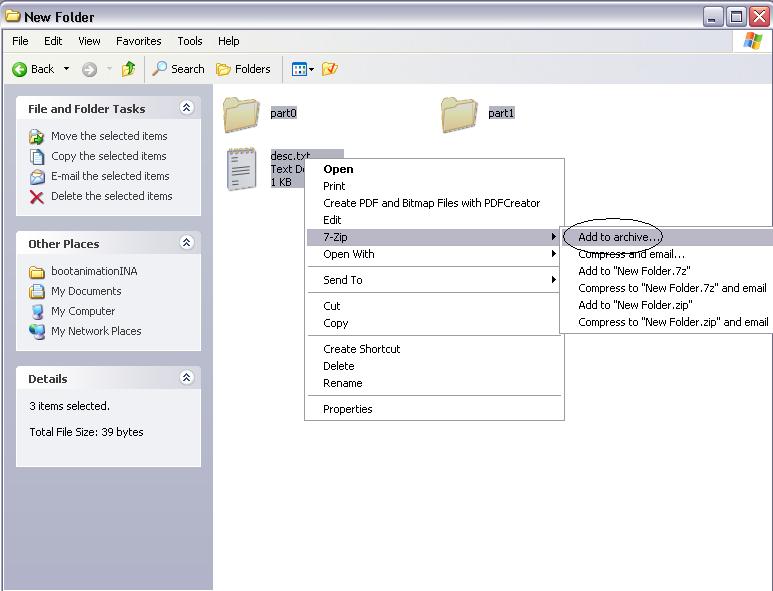Click the New Folder title bar icon
Viewport: 773px width, 591px height.
point(13,17)
